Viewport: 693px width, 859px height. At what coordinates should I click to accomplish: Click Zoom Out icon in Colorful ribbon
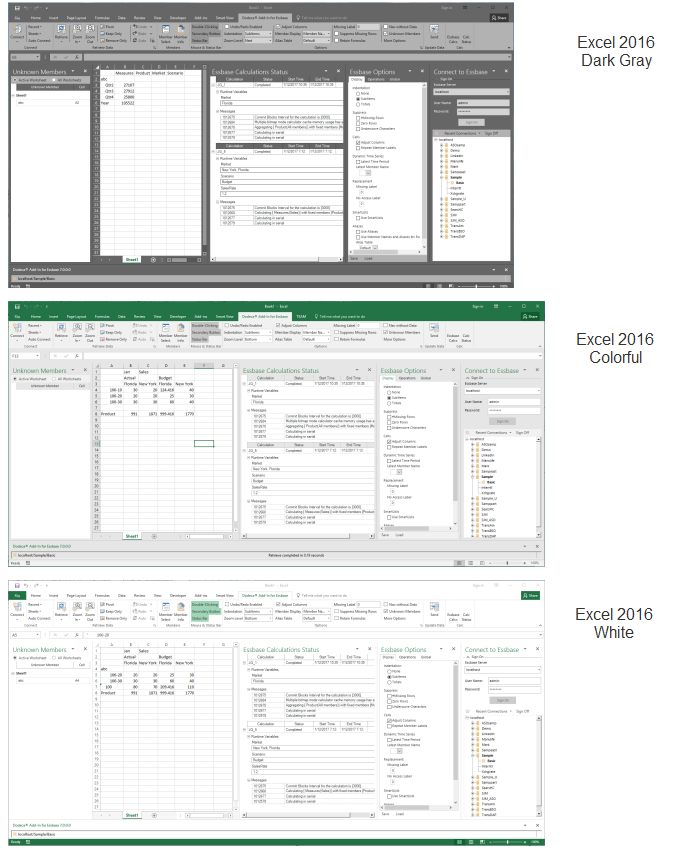90,328
